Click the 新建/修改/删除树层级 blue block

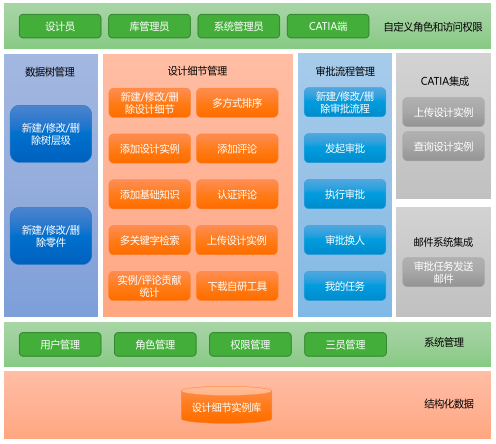(x=51, y=134)
